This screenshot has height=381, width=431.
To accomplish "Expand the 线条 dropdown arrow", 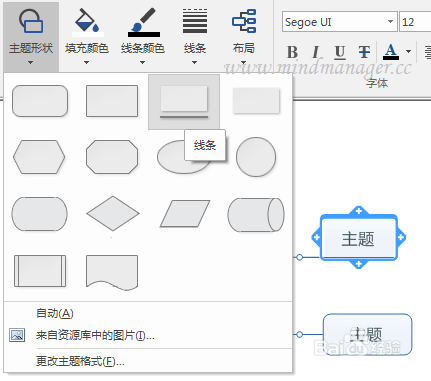I will pos(194,62).
